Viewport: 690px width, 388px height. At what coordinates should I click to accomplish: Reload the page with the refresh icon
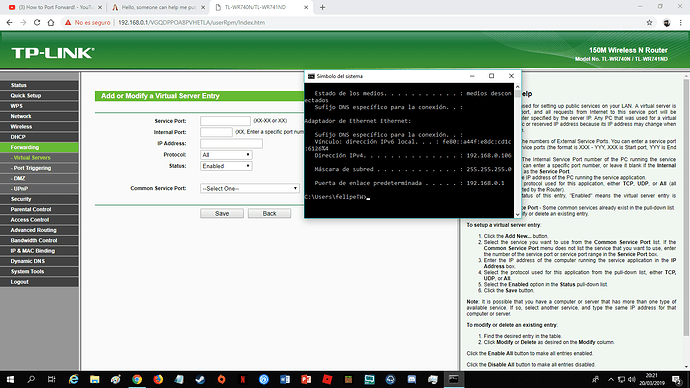tap(37, 22)
